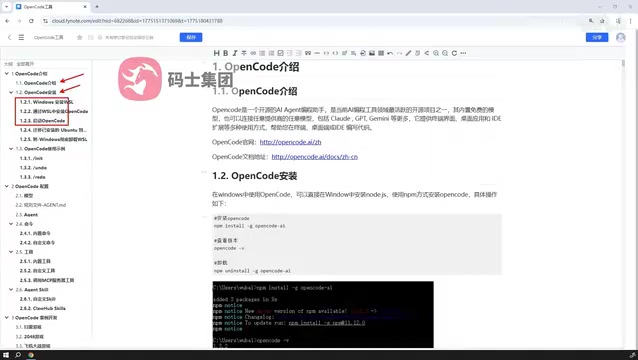Open the opencode.ai/docs/zh-cn documentation link
Screen dimensions: 638x360
pyautogui.click(x=315, y=157)
